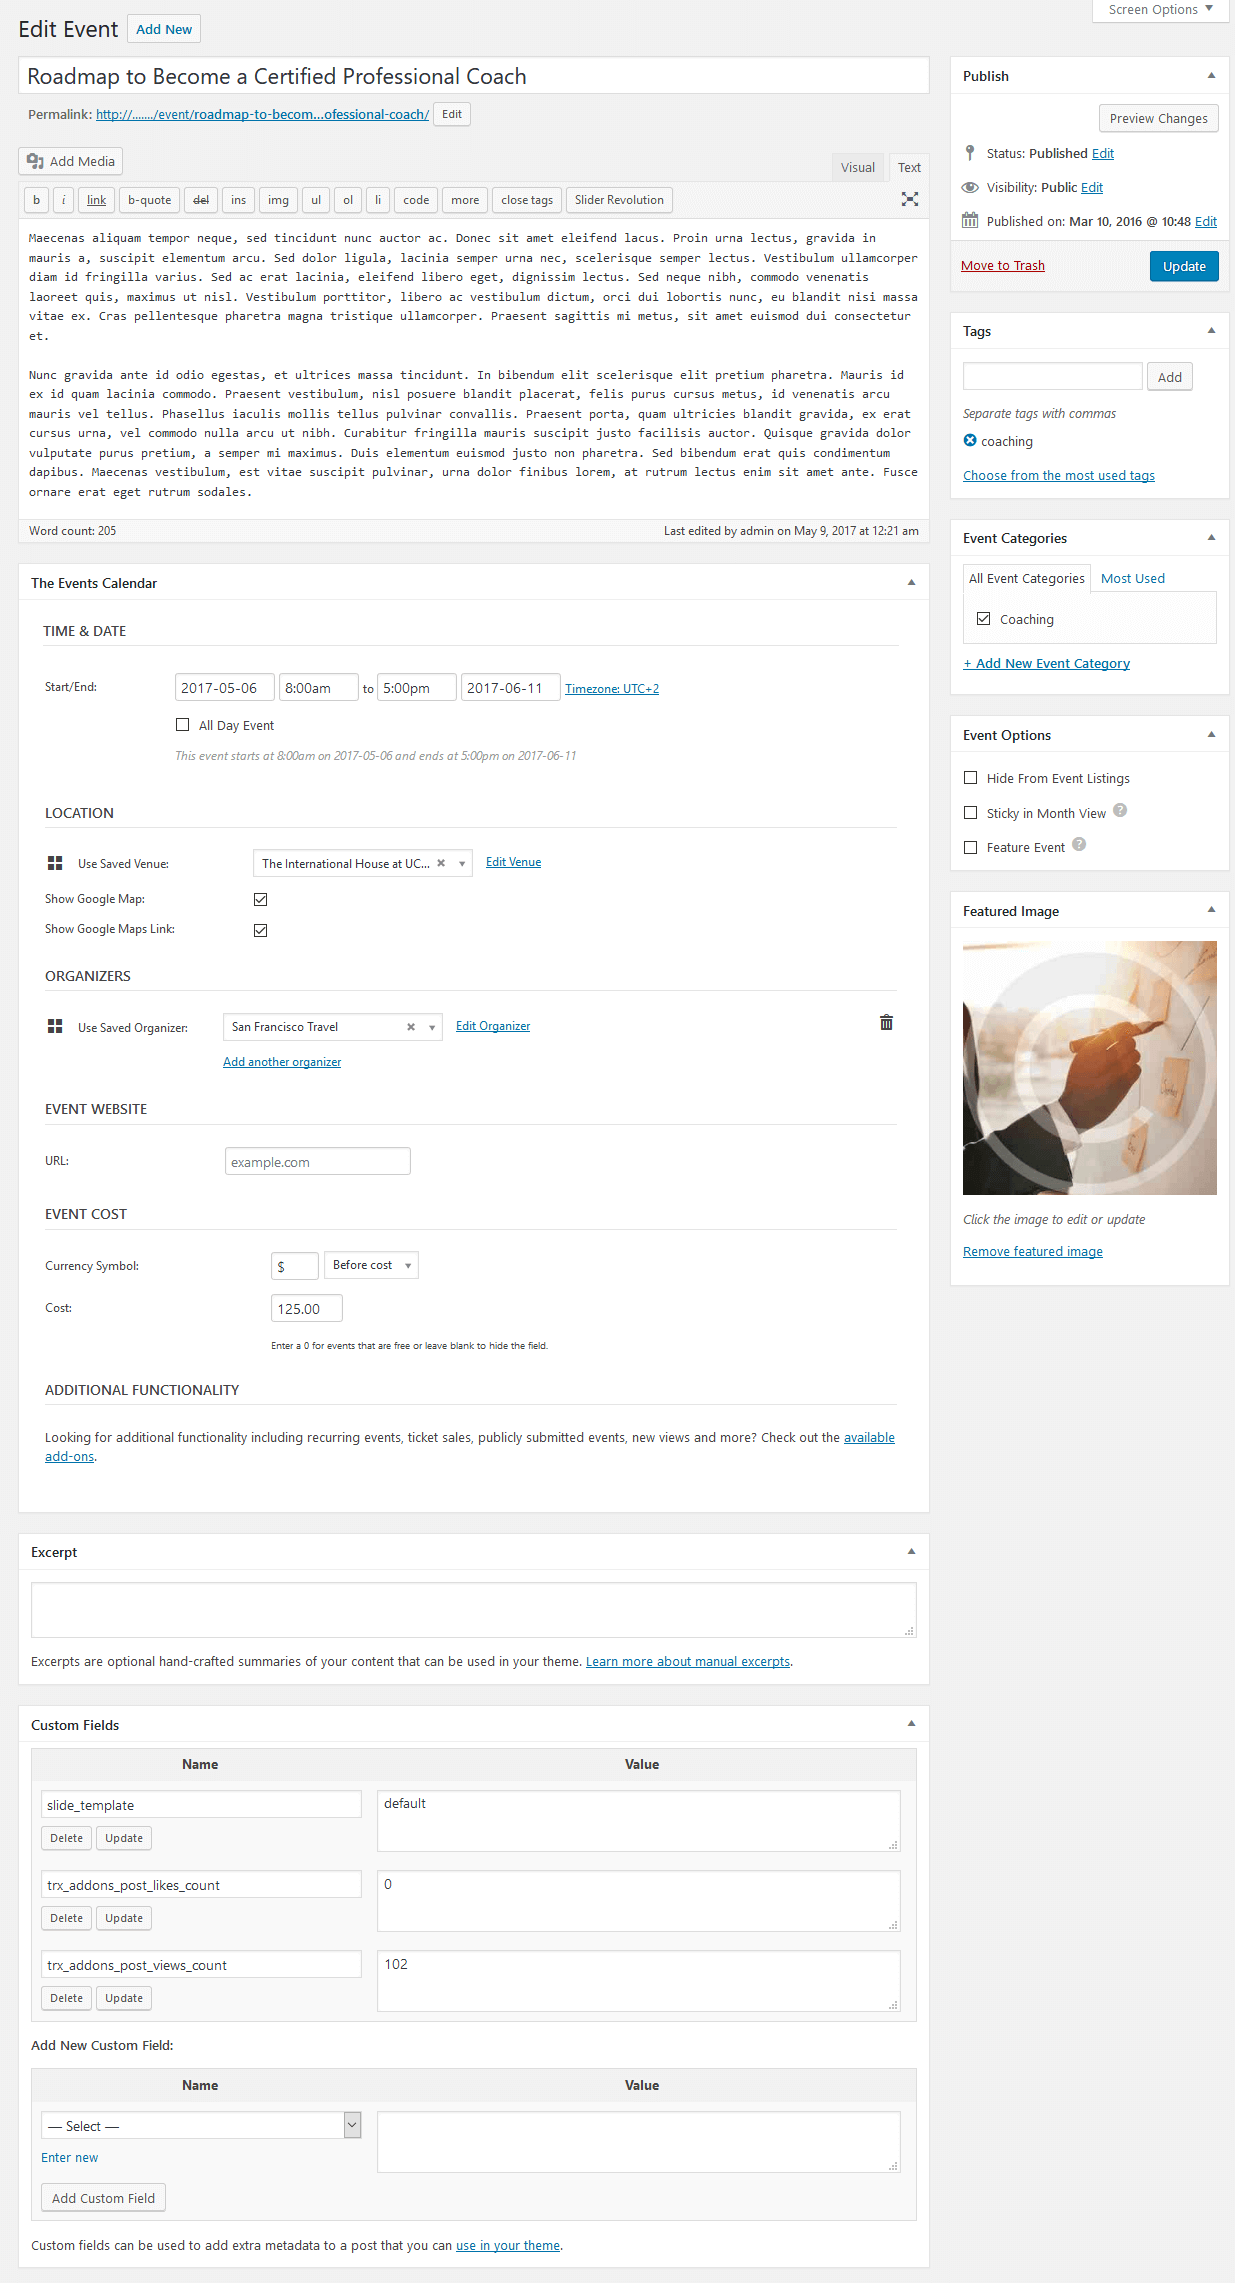Click the blue Update publish button

tap(1184, 266)
